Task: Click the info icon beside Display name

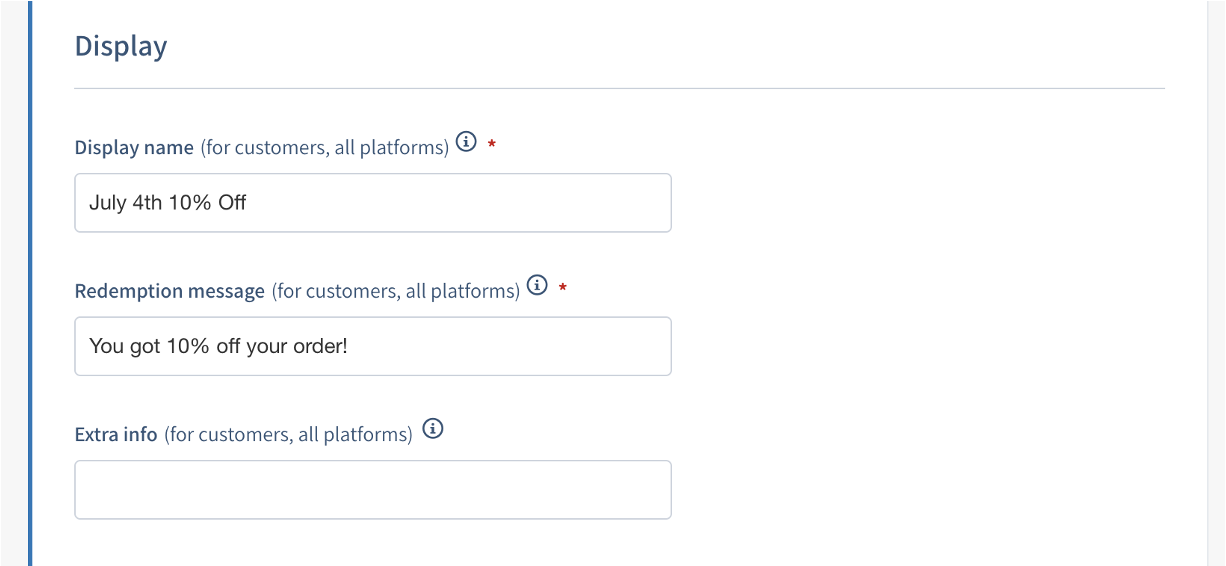Action: 466,142
